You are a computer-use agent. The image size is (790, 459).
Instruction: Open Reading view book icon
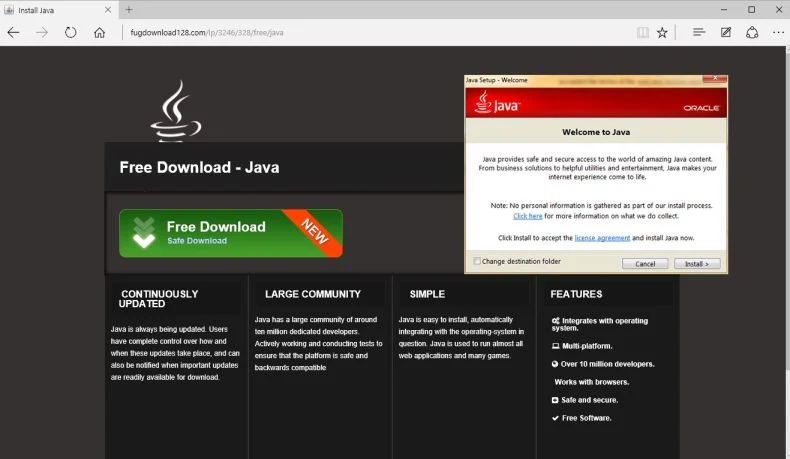coord(642,33)
